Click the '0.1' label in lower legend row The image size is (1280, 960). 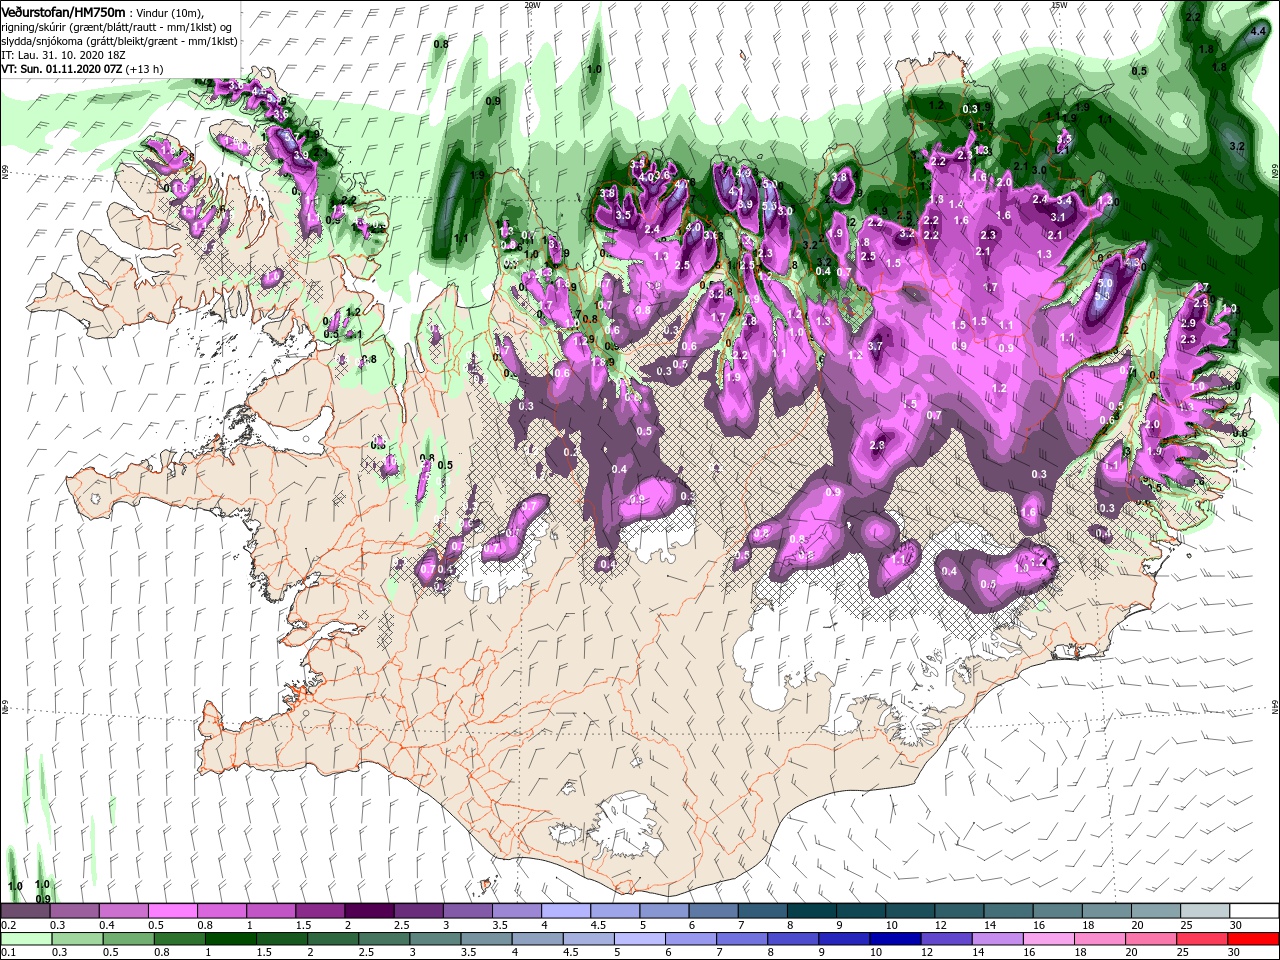8,953
